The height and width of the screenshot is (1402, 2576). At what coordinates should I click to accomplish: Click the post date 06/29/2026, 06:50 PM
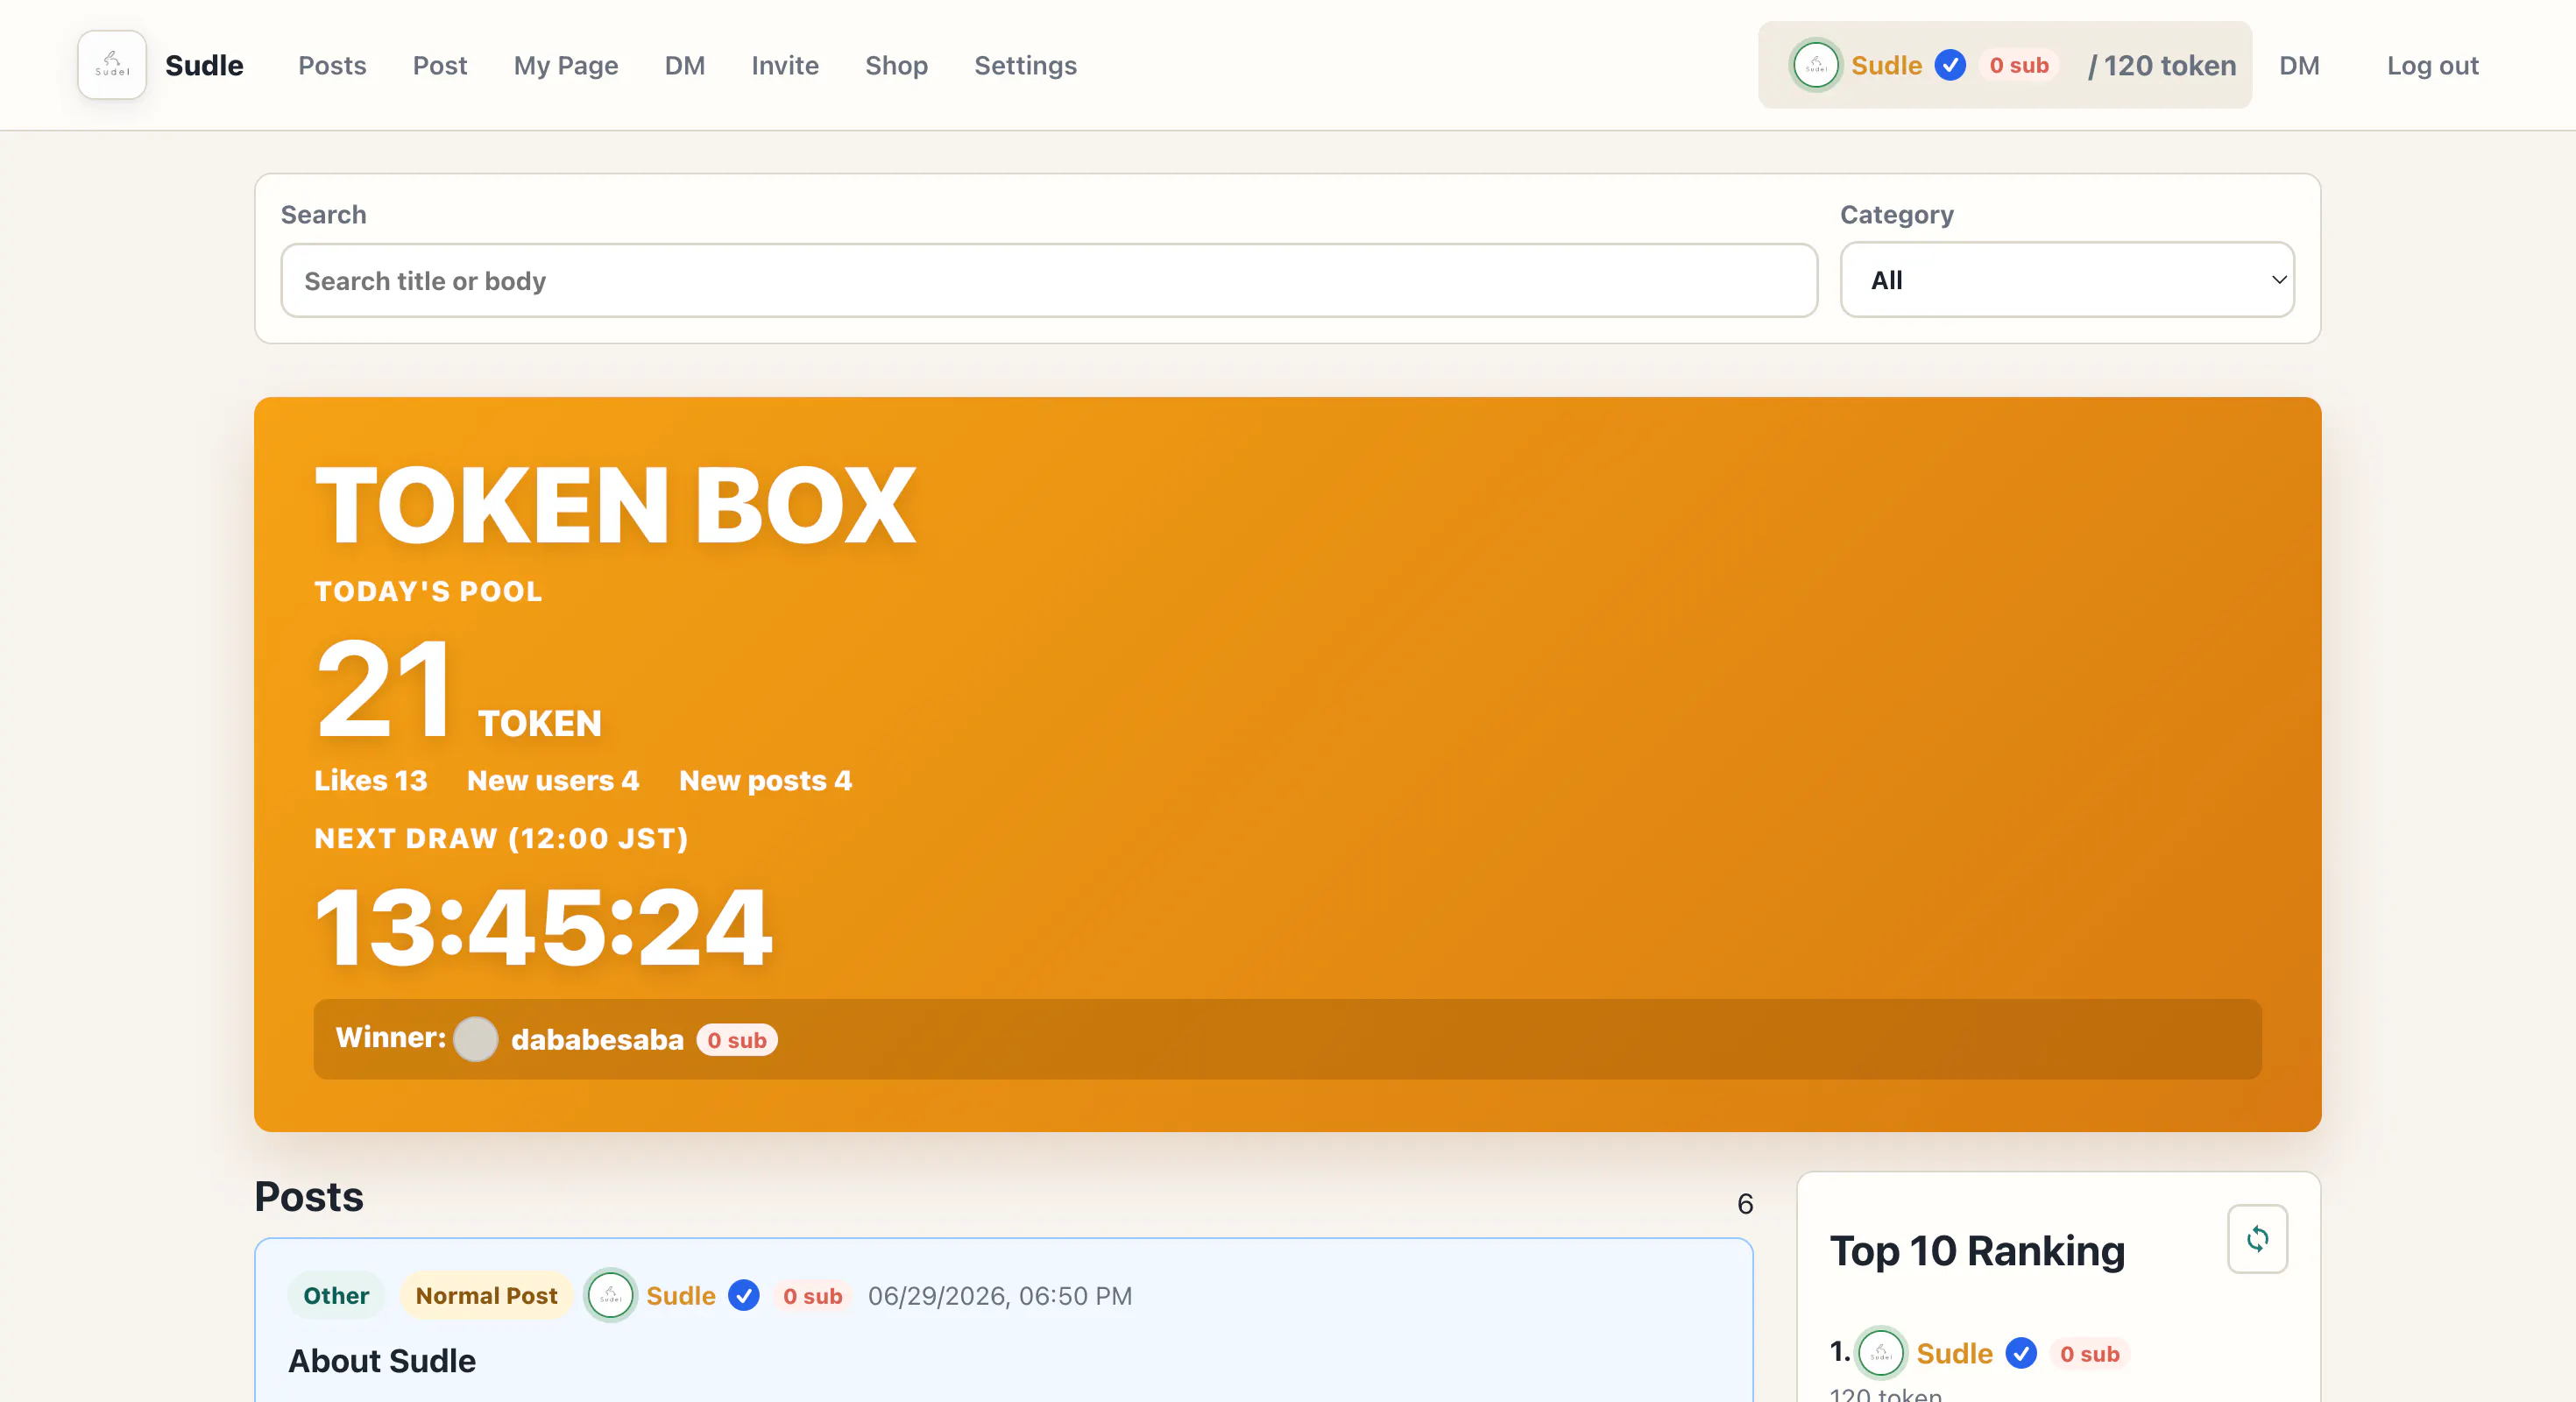pos(1000,1295)
